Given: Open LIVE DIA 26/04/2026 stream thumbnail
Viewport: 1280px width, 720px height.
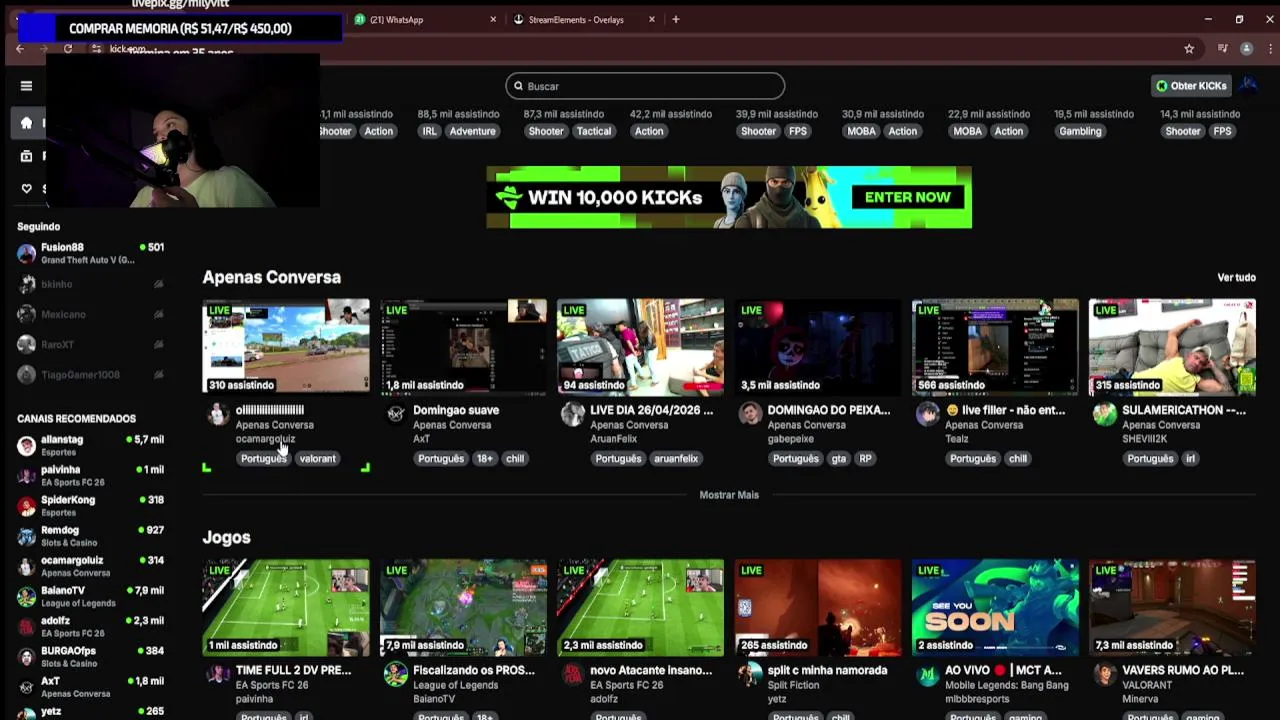Looking at the screenshot, I should (x=640, y=347).
